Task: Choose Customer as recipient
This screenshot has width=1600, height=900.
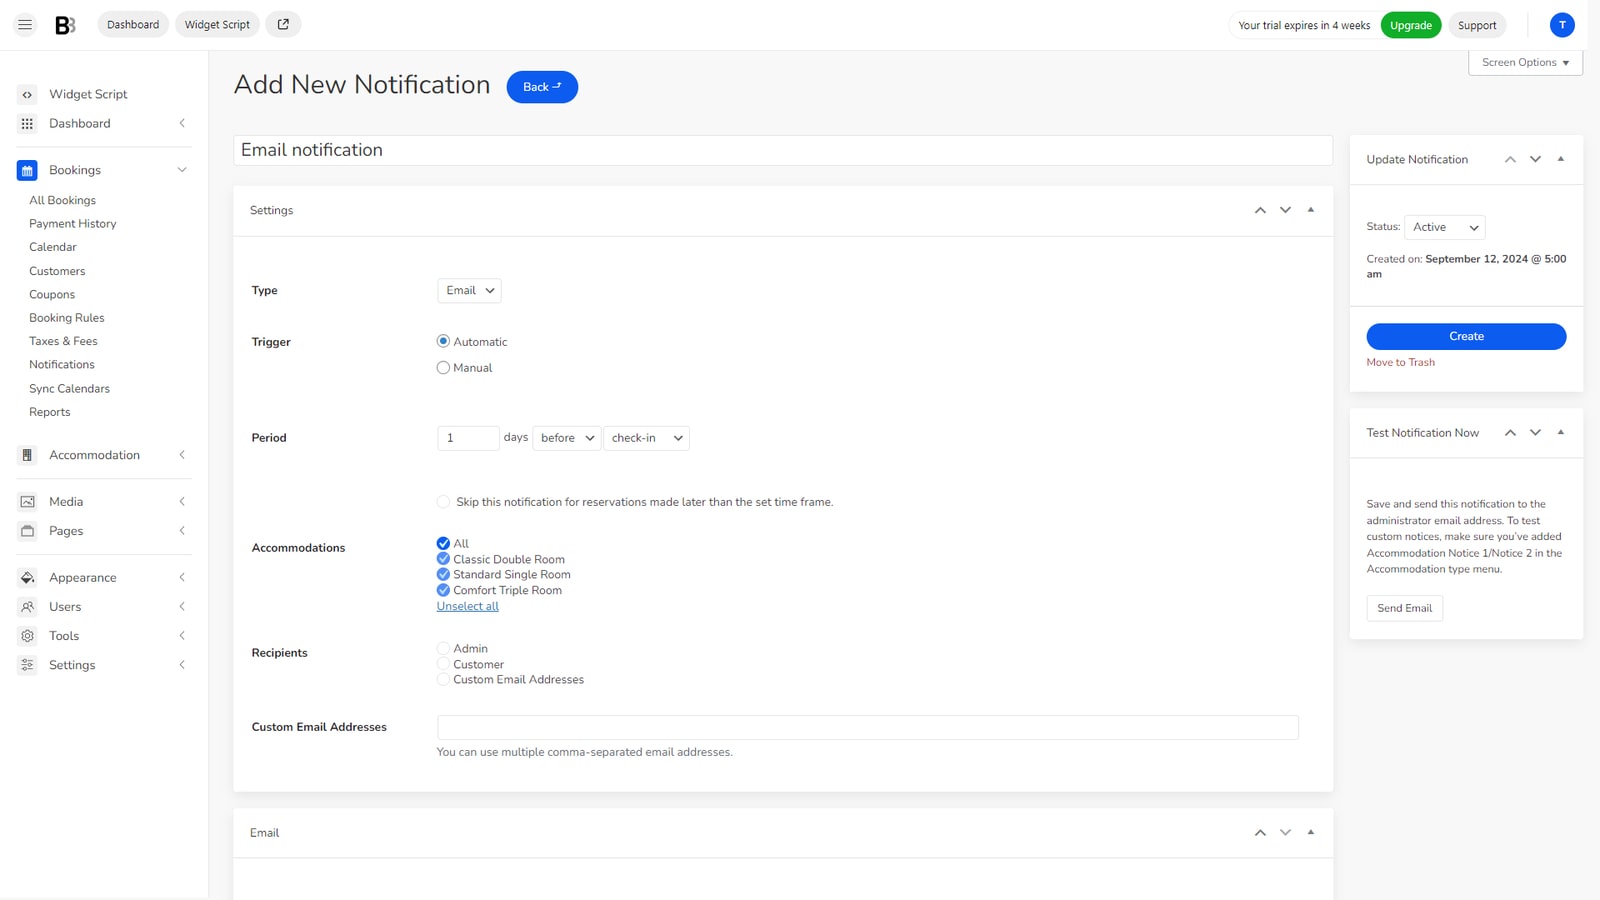Action: 443,663
